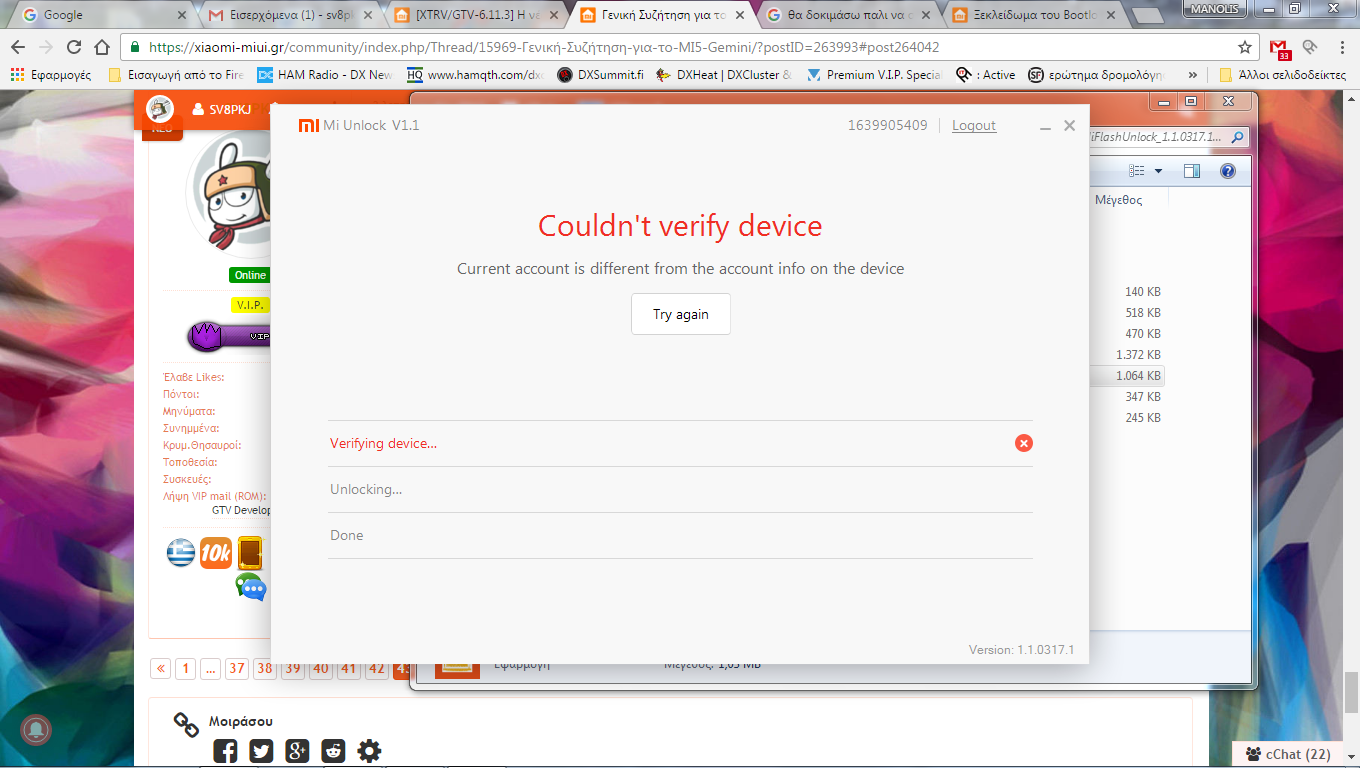Bookmark this page with the star icon
The width and height of the screenshot is (1360, 768).
(x=1244, y=47)
